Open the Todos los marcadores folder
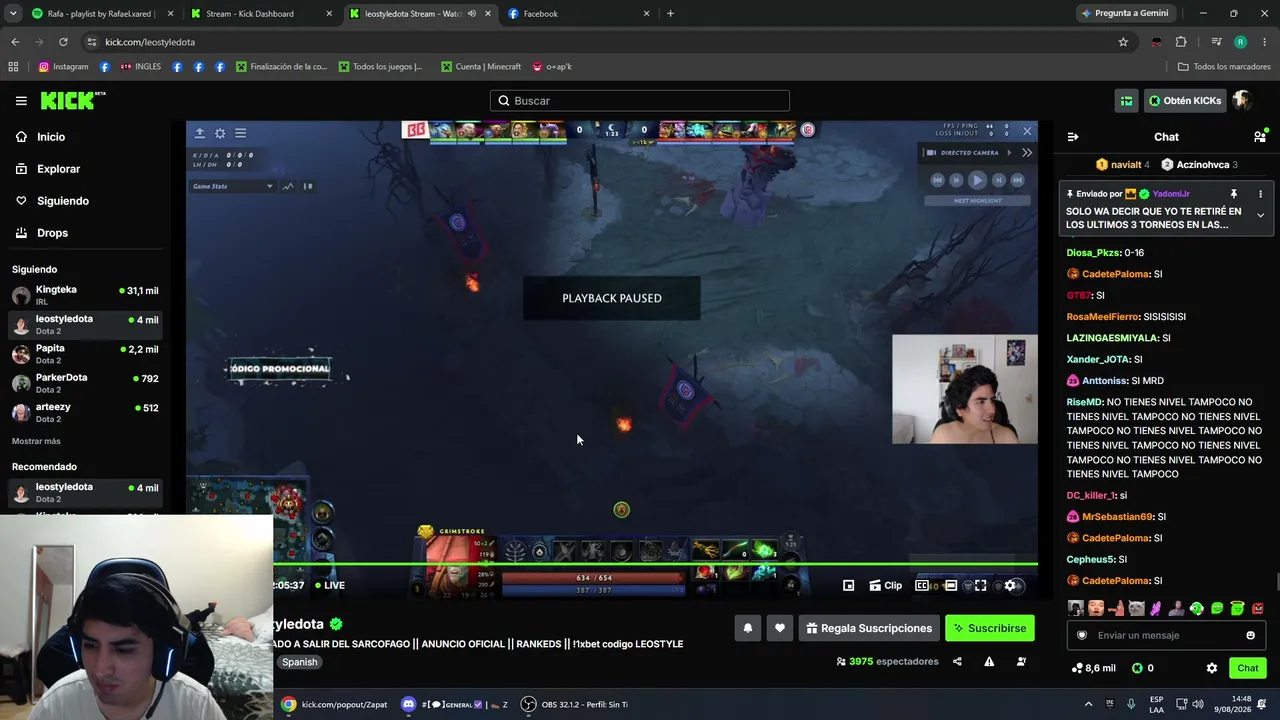 pyautogui.click(x=1223, y=67)
